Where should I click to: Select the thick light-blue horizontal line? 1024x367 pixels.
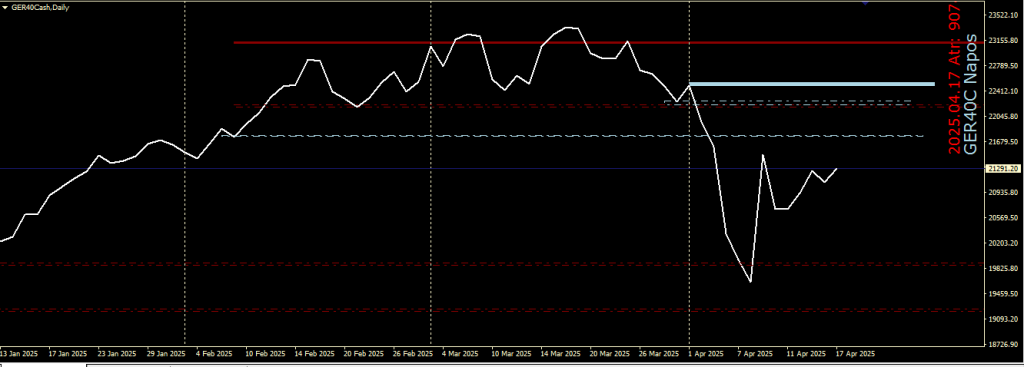[812, 84]
